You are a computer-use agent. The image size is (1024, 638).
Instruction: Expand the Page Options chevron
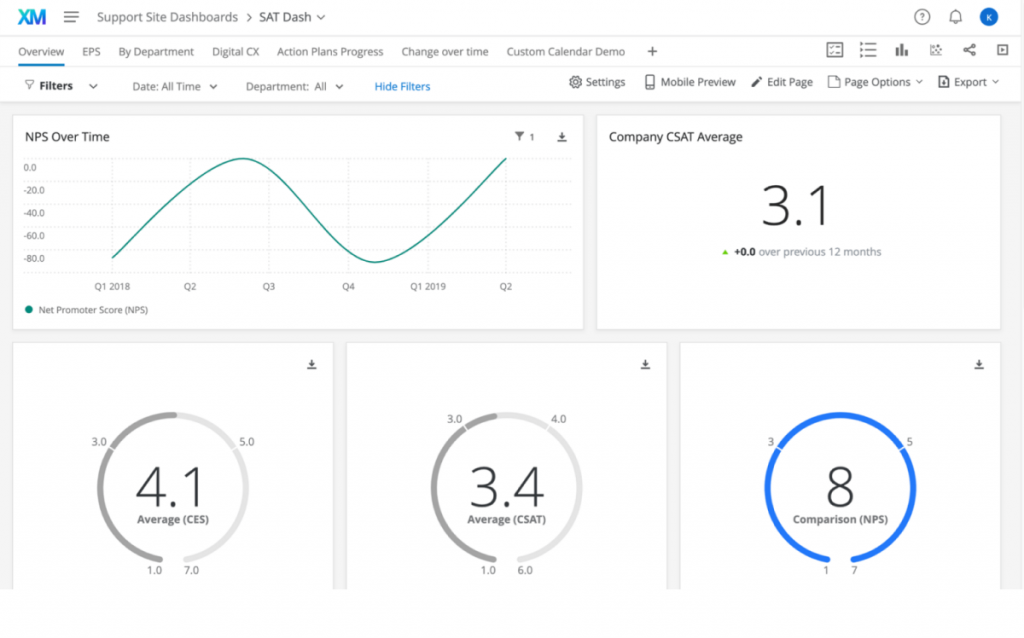pyautogui.click(x=920, y=82)
